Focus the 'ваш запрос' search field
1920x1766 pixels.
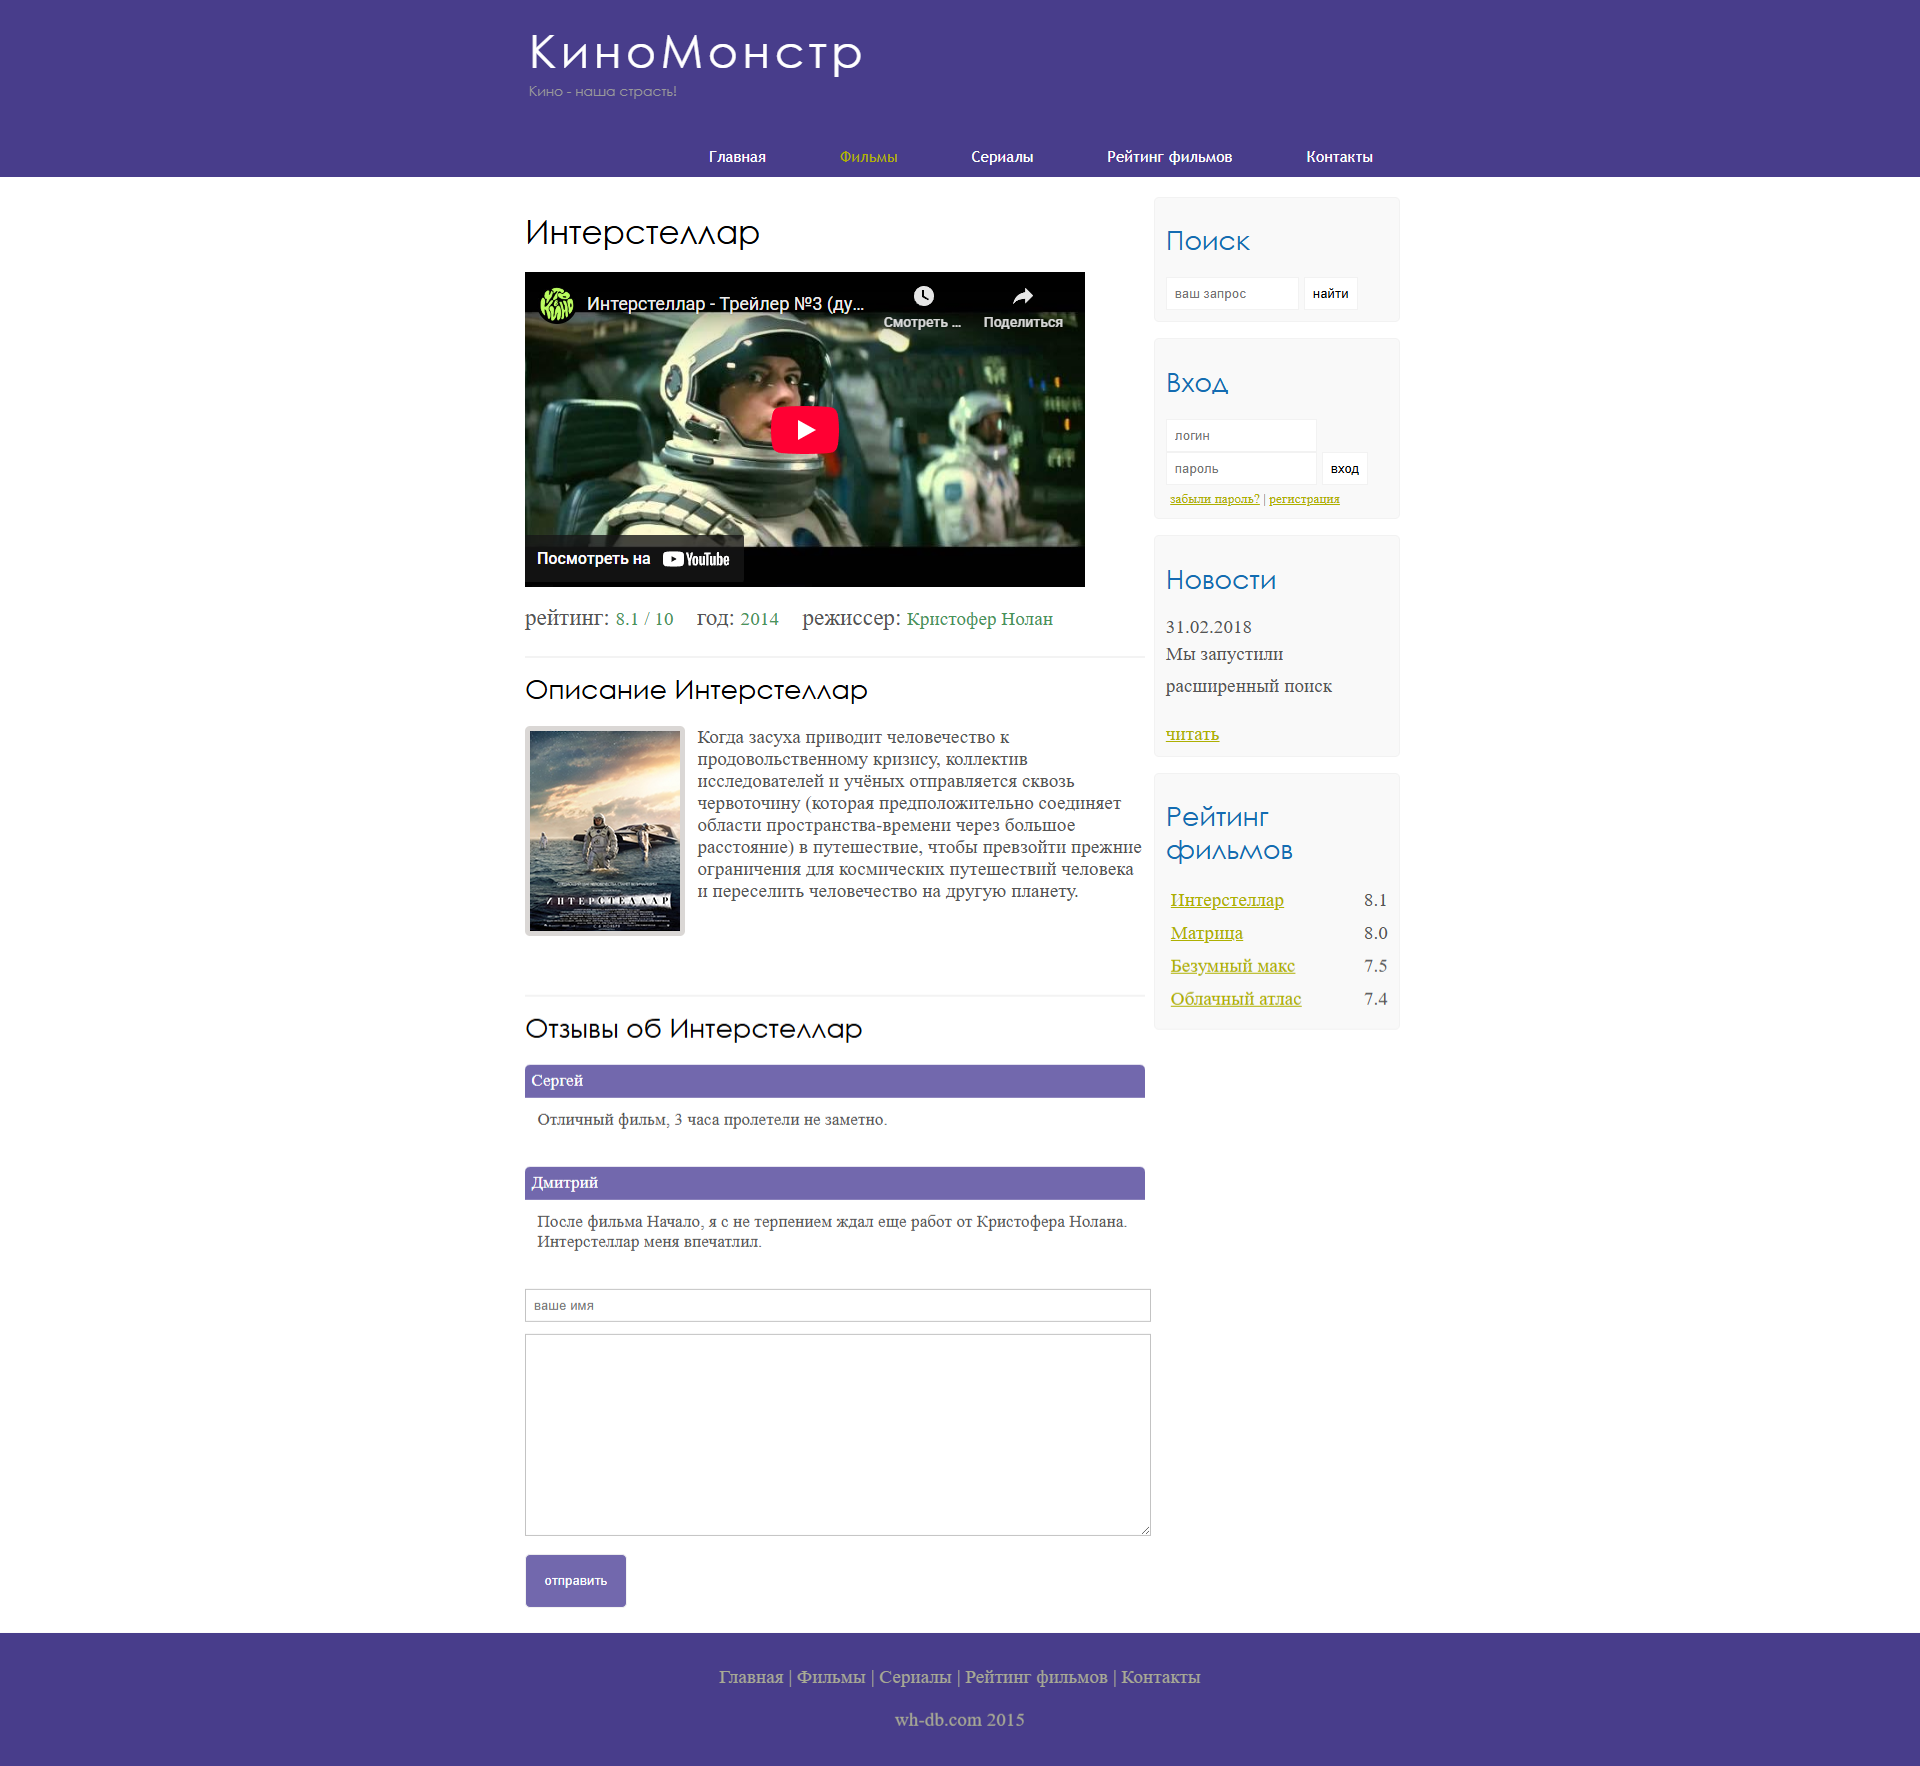point(1232,294)
